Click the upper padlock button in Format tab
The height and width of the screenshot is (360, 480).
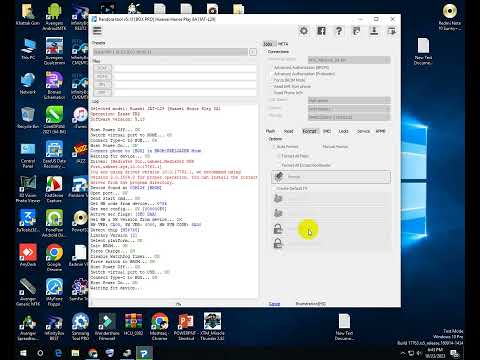pyautogui.click(x=331, y=229)
